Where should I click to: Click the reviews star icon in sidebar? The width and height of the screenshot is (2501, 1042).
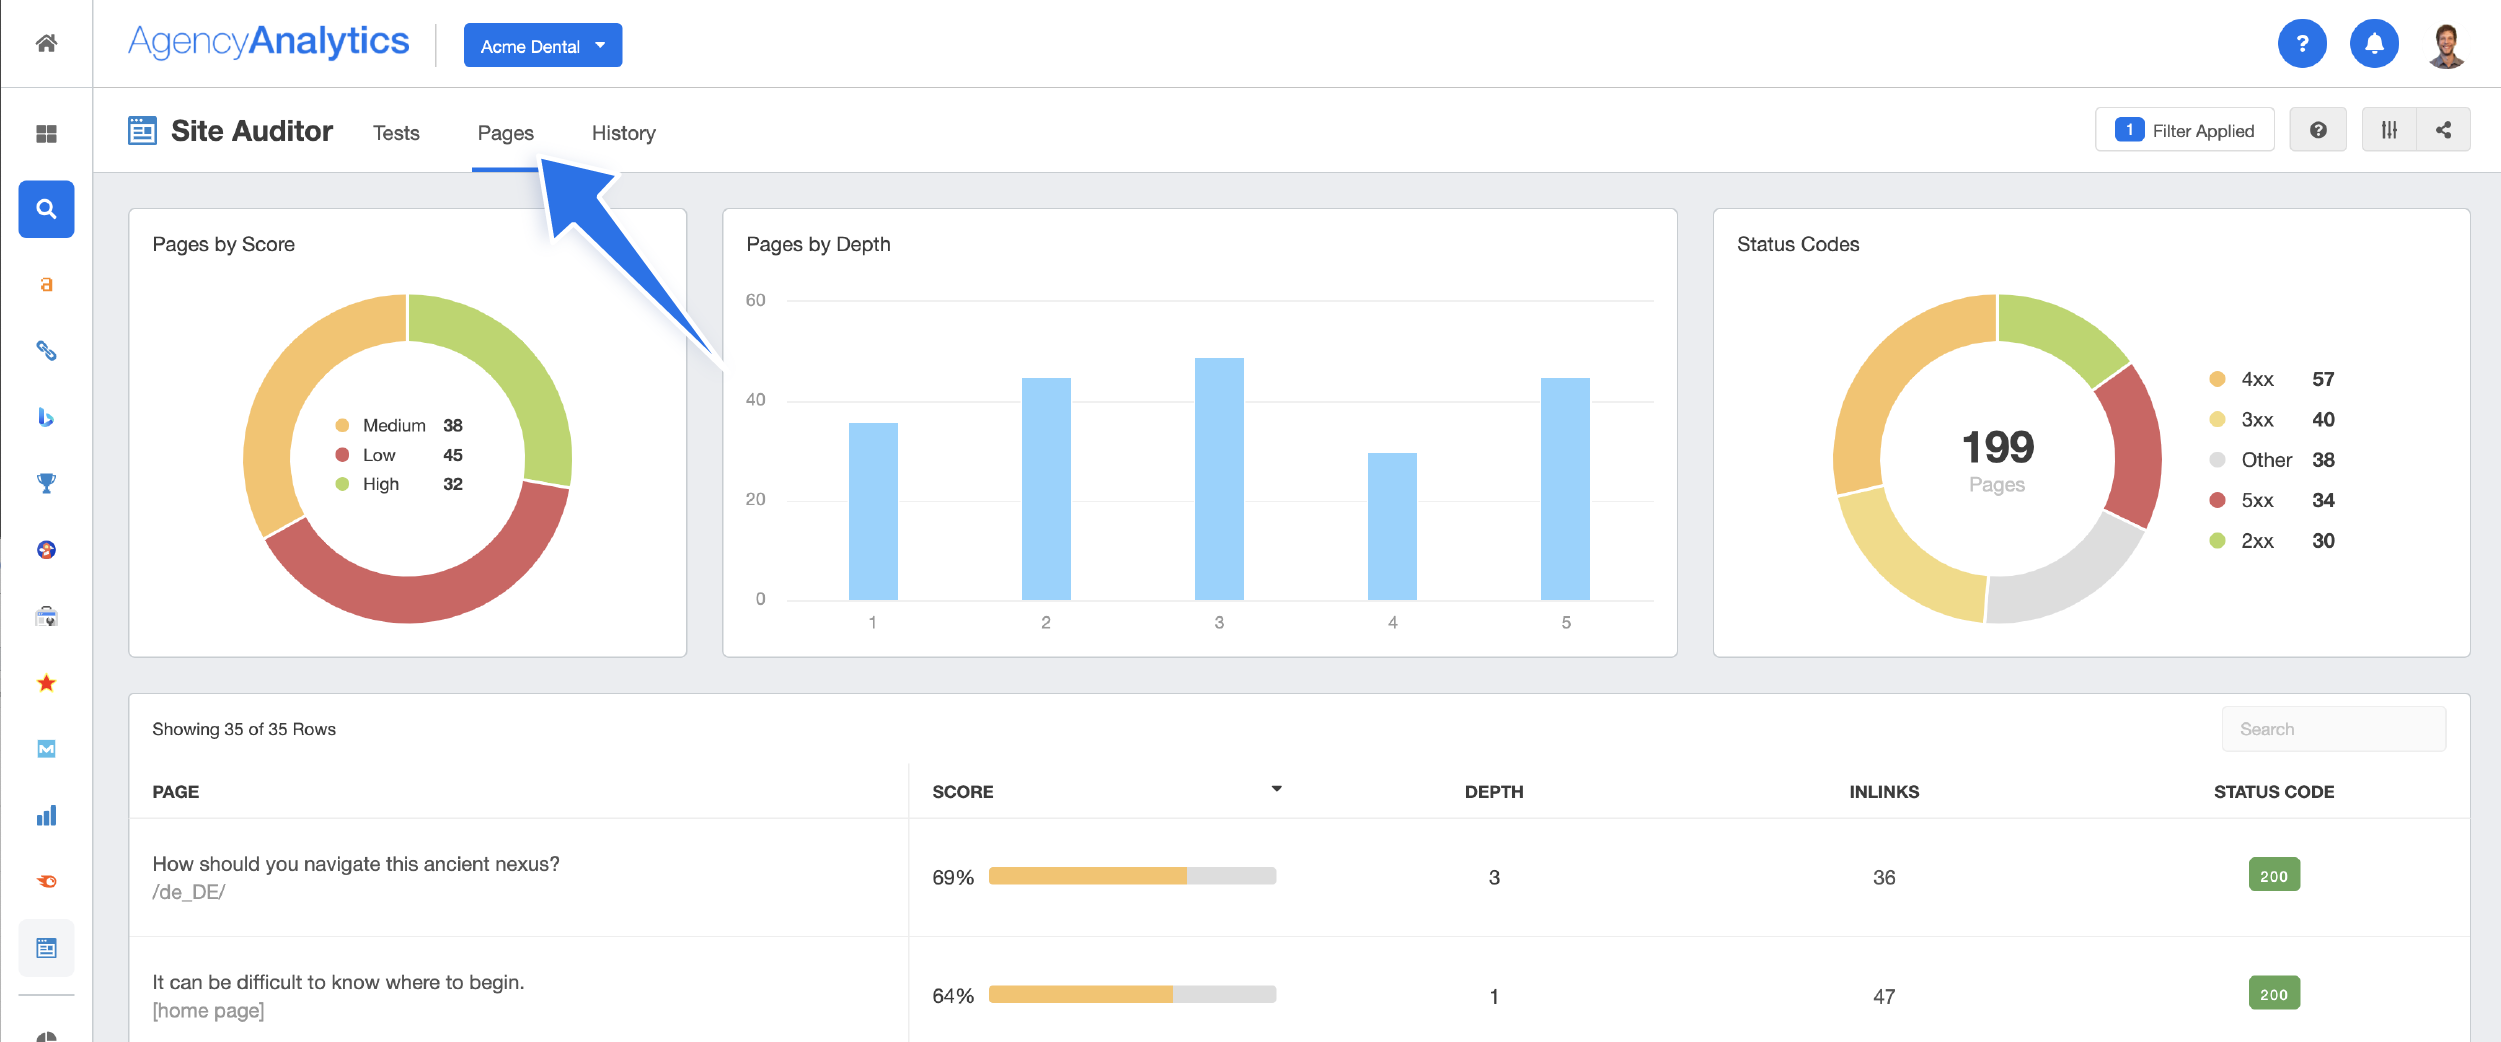46,683
